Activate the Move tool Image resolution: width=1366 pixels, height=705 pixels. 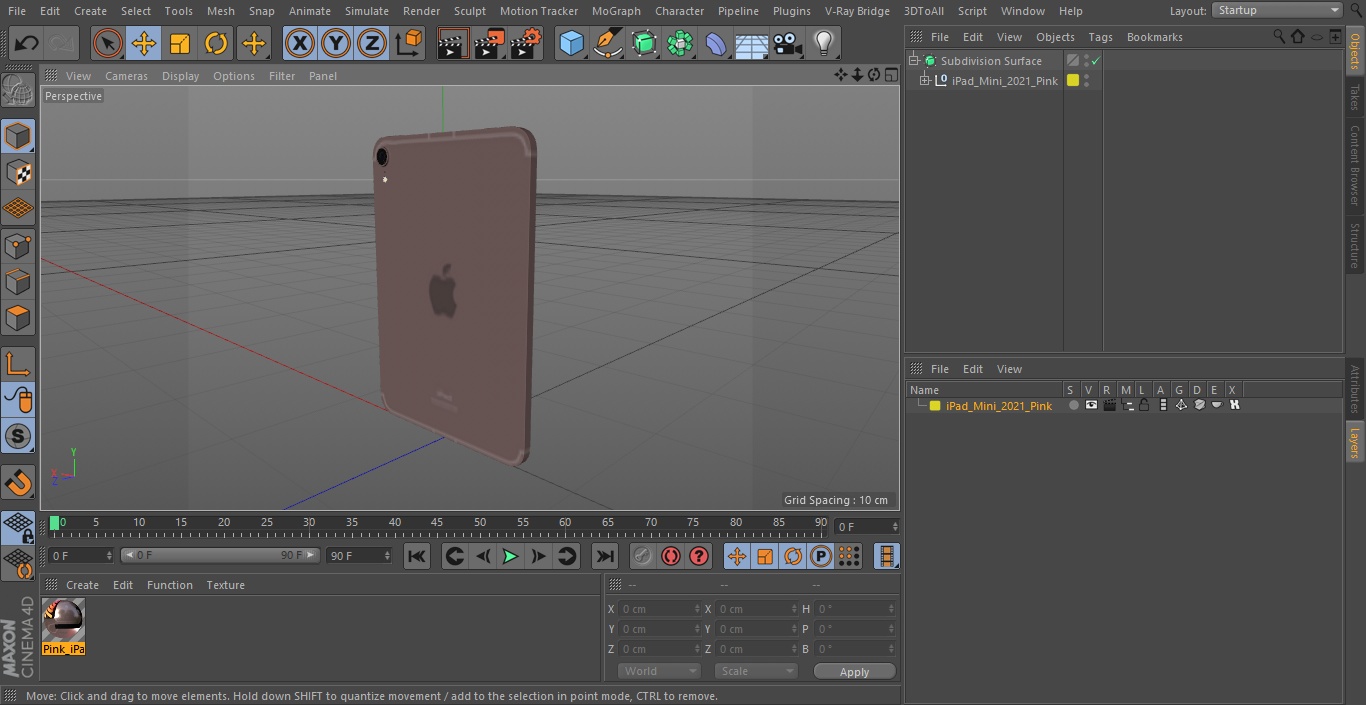click(x=144, y=43)
